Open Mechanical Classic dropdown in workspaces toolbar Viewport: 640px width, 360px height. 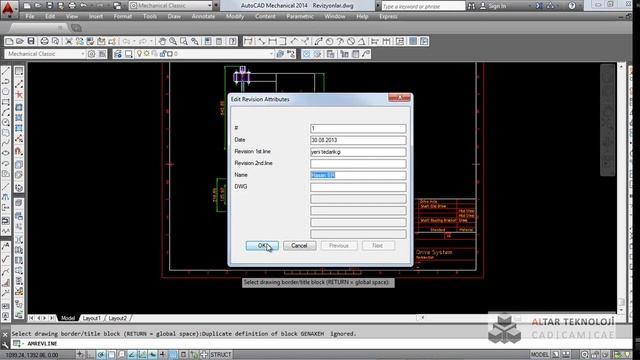coord(82,54)
